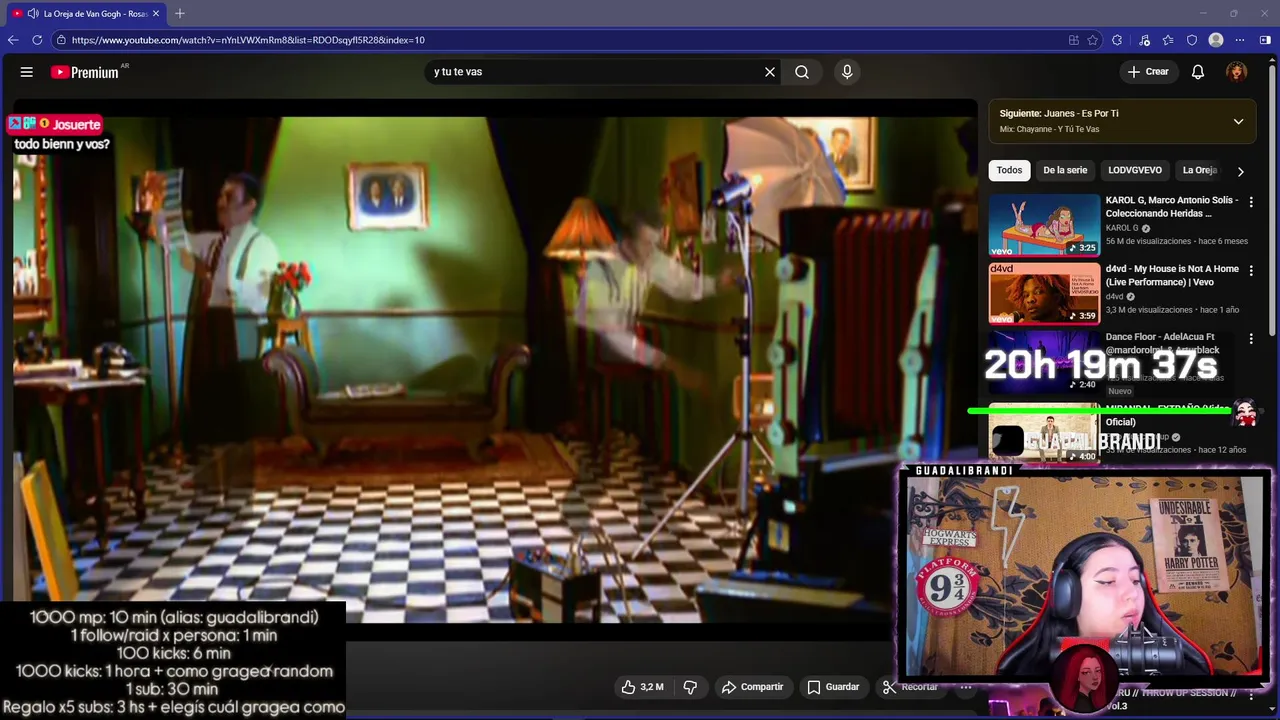Open browser media control music icon

pos(1144,40)
